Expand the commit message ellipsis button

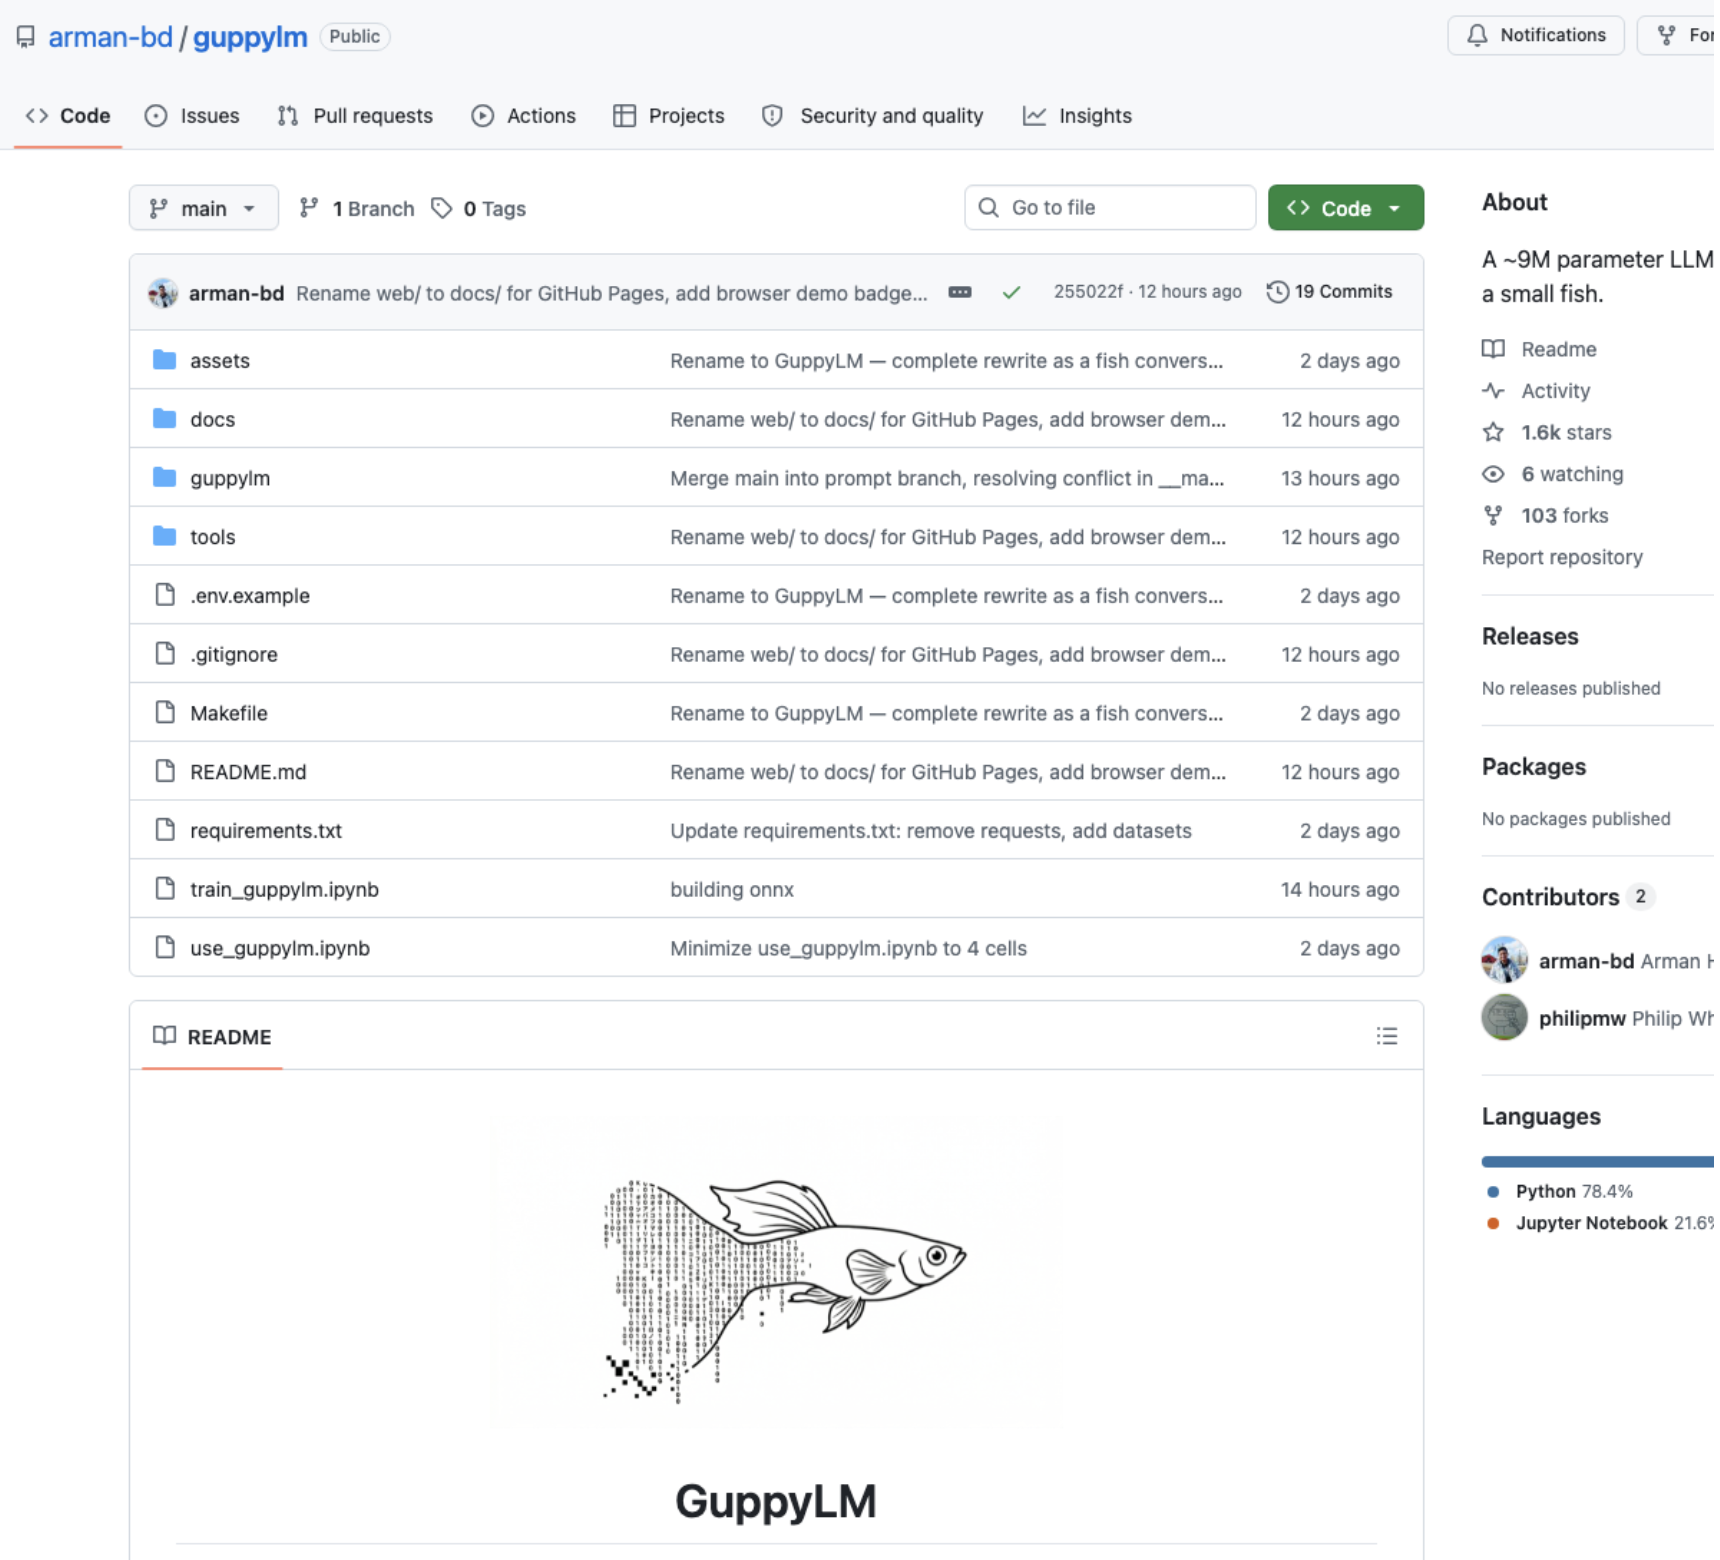(960, 292)
